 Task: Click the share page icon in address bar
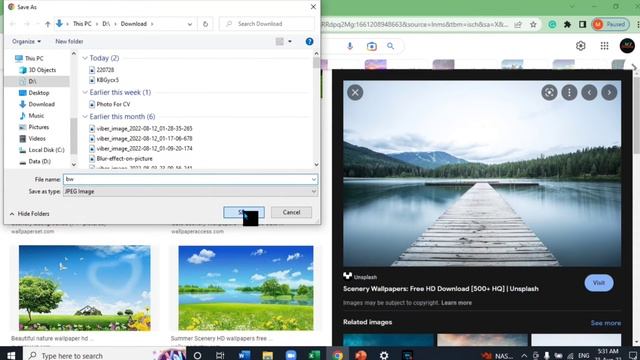518,24
